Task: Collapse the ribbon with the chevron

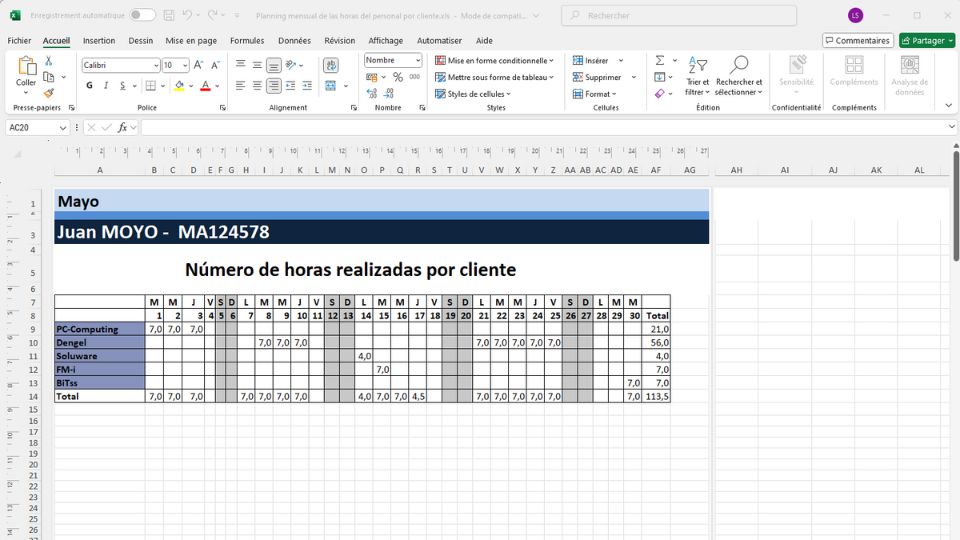Action: coord(948,106)
